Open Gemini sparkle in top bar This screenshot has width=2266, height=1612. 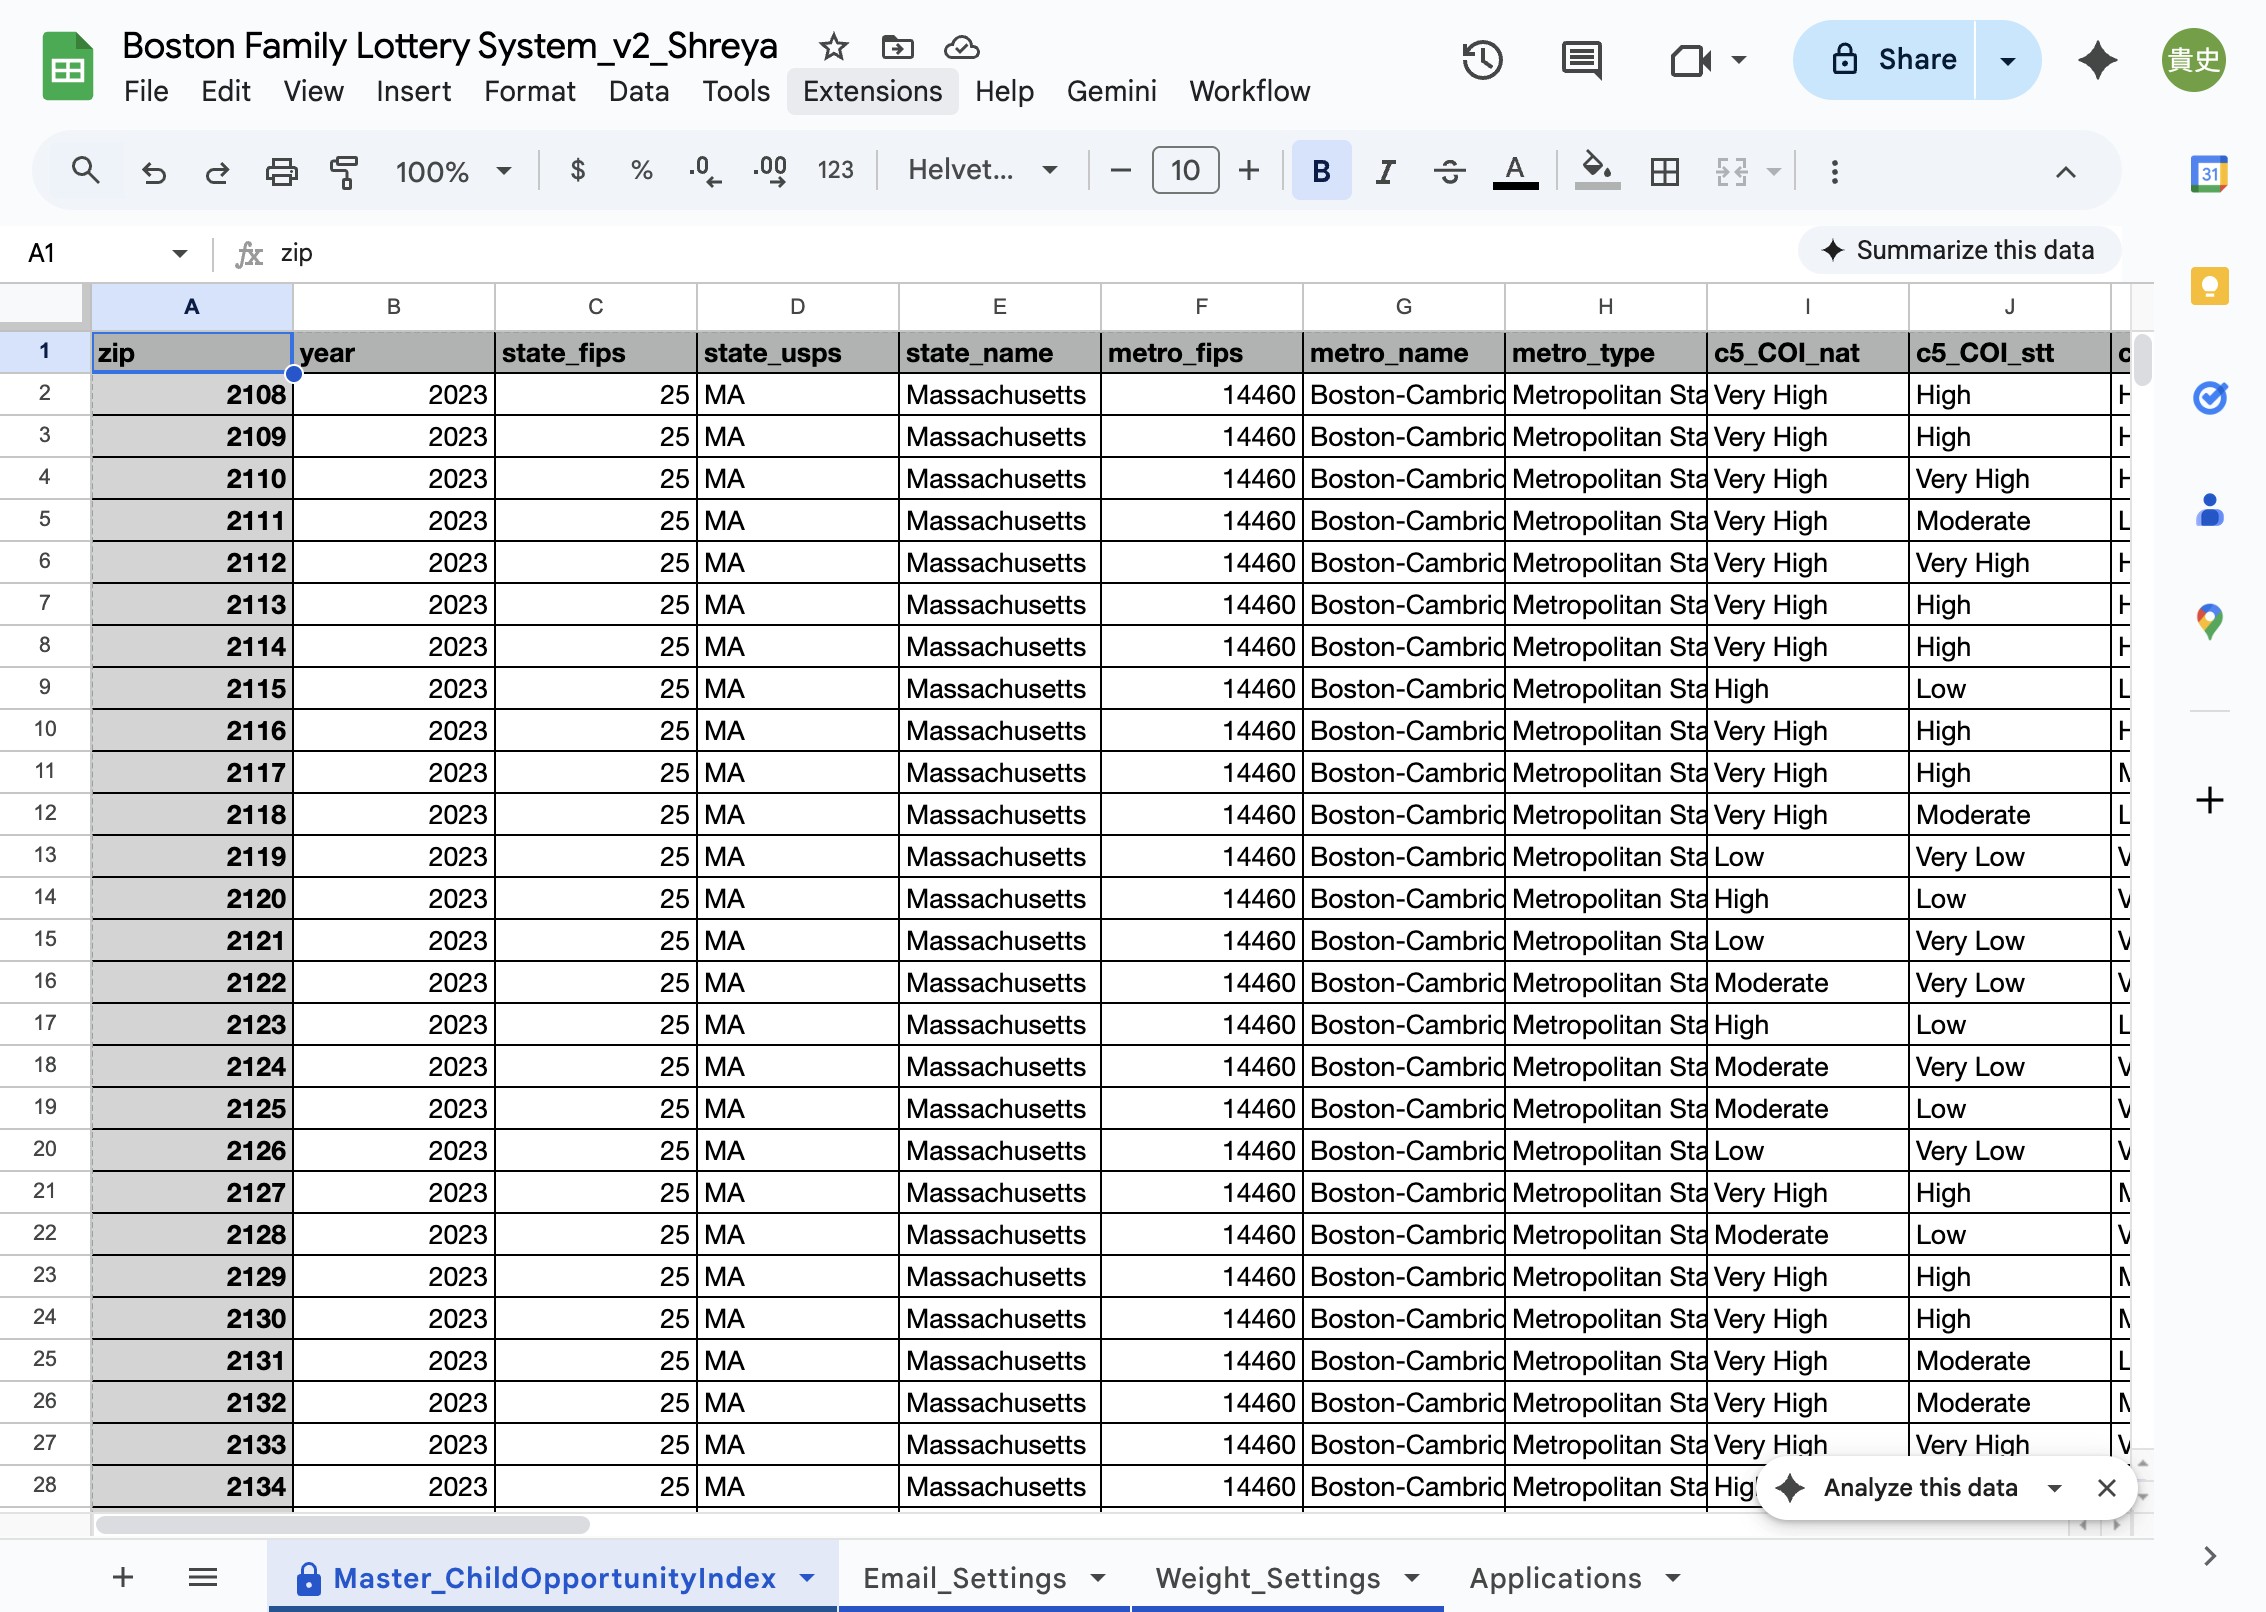2097,60
